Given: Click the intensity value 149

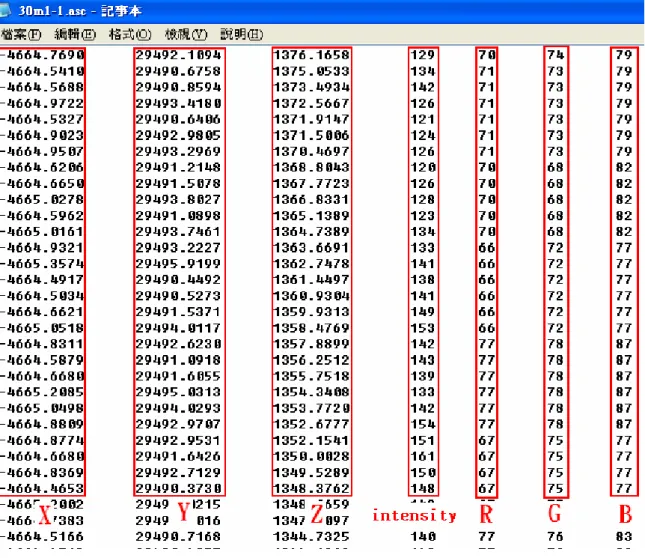Looking at the screenshot, I should [423, 312].
